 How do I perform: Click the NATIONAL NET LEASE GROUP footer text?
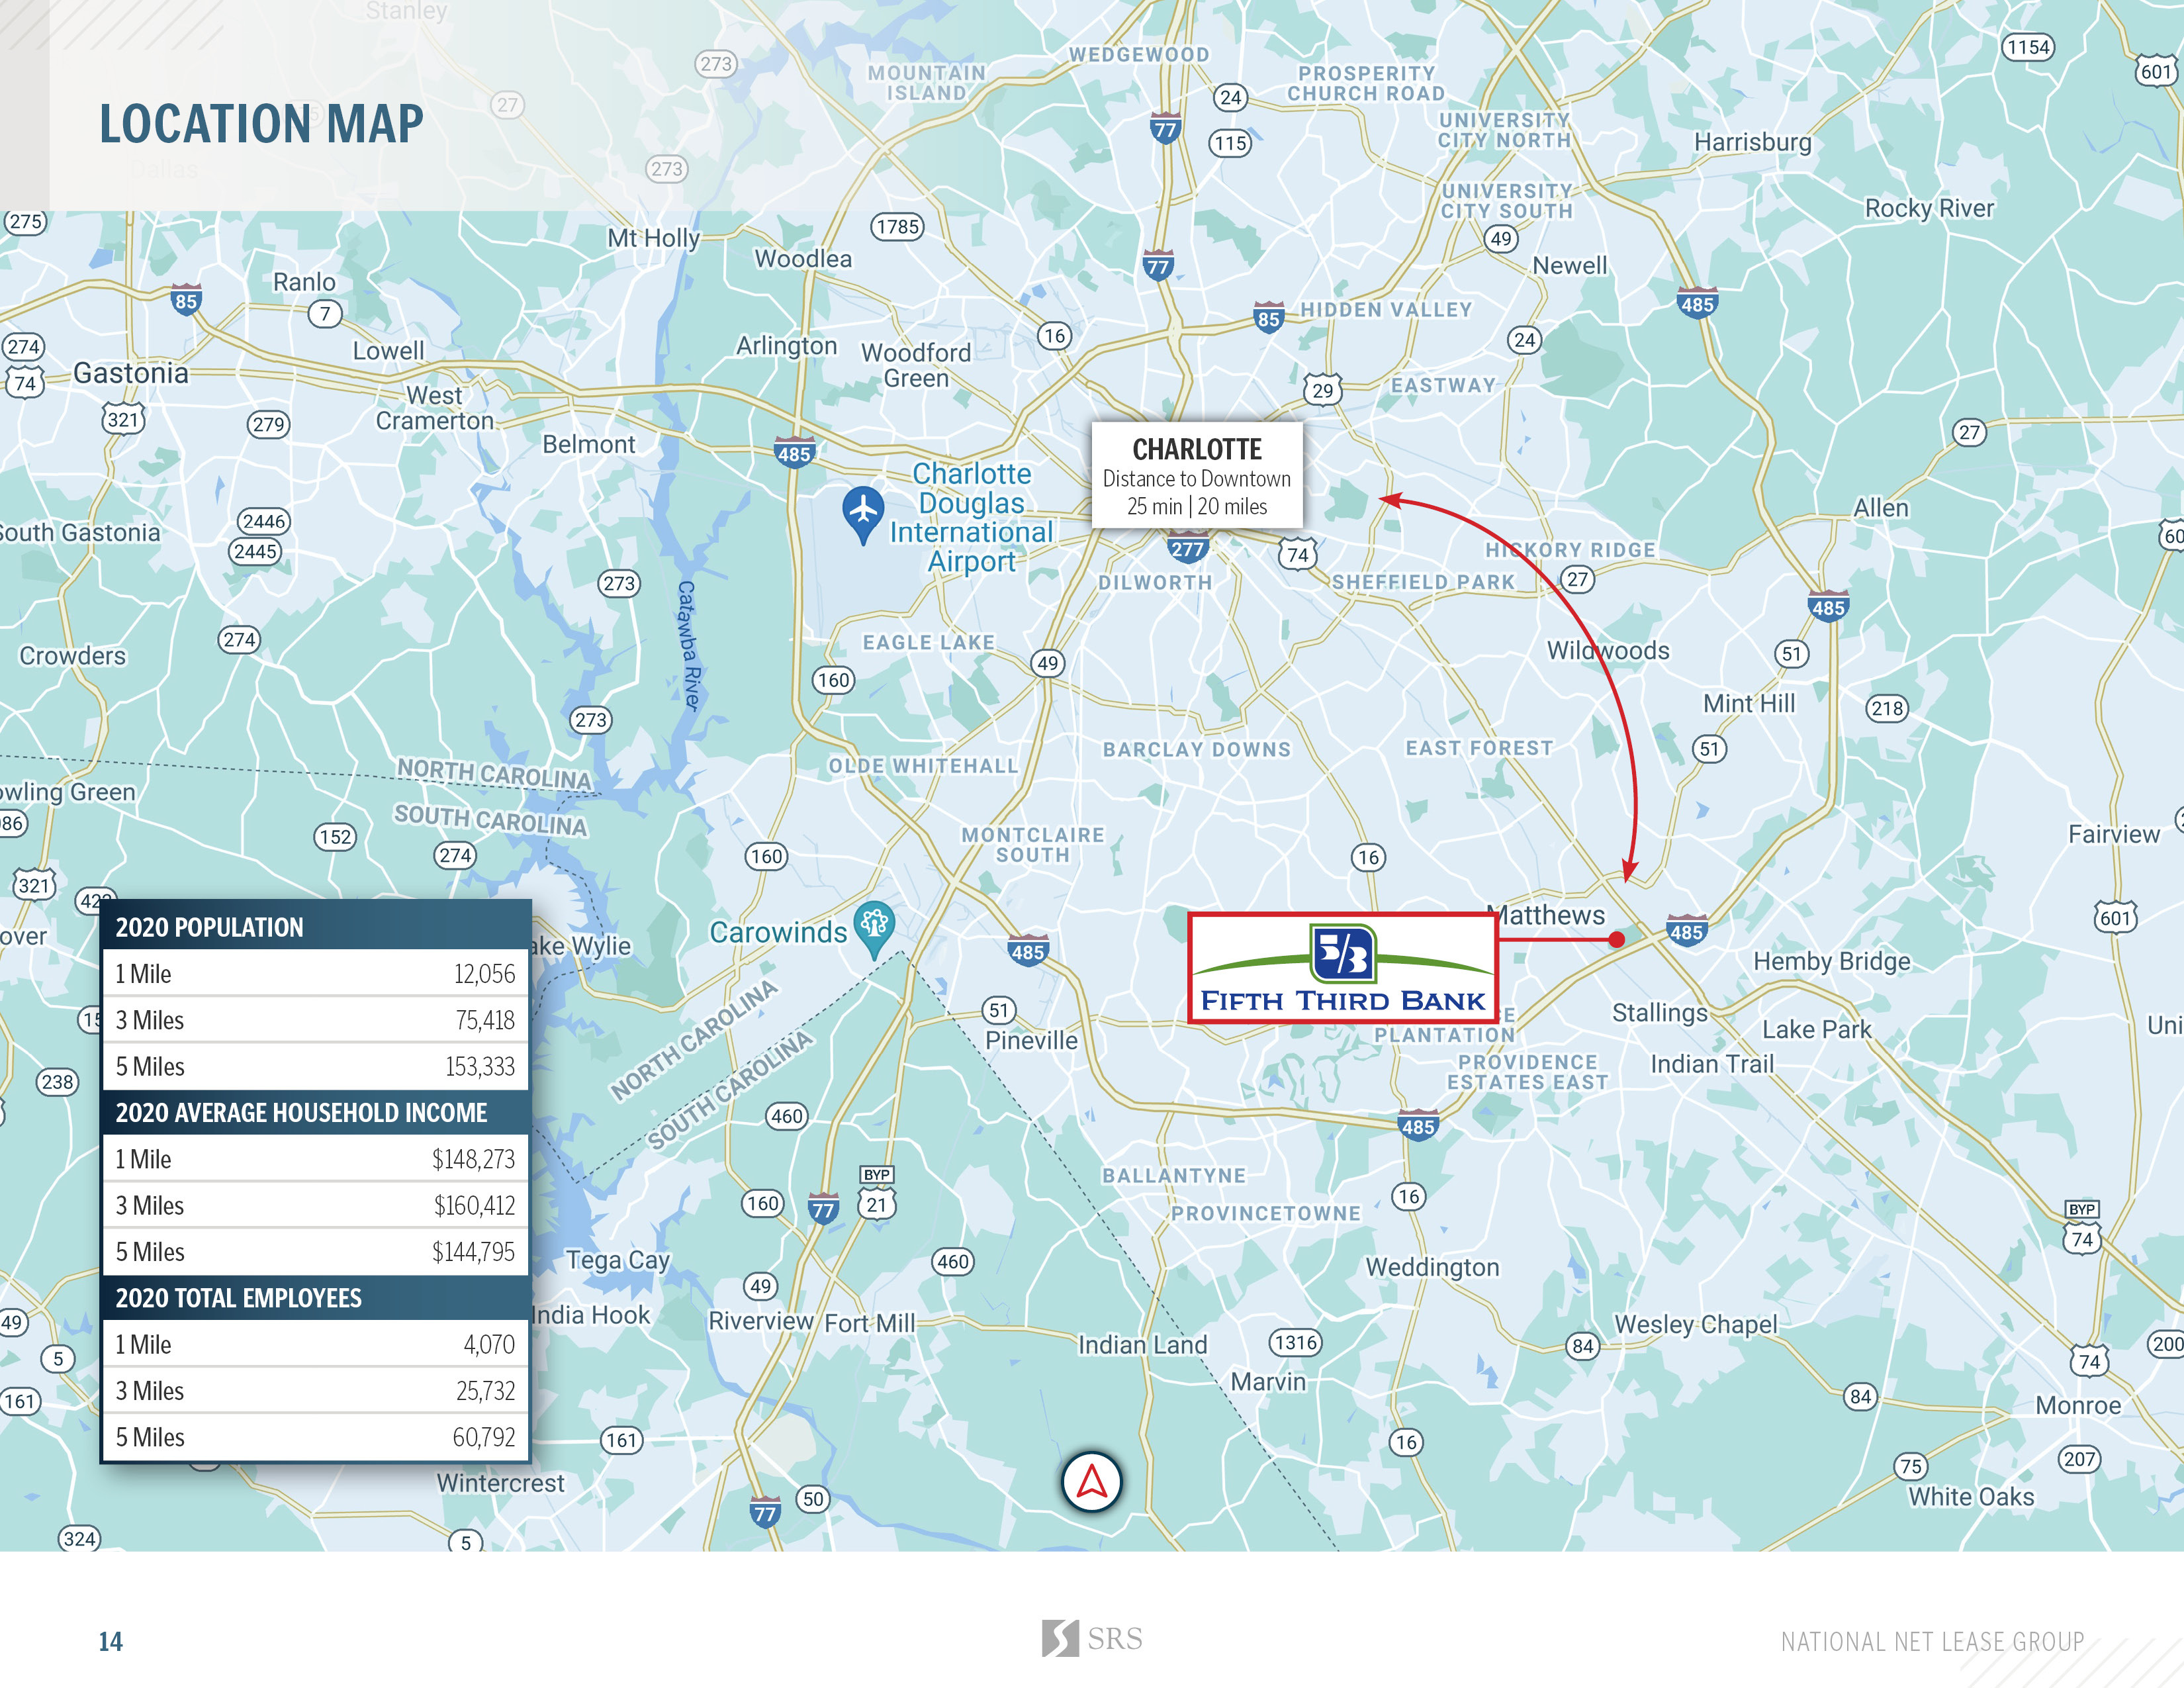1932,1642
